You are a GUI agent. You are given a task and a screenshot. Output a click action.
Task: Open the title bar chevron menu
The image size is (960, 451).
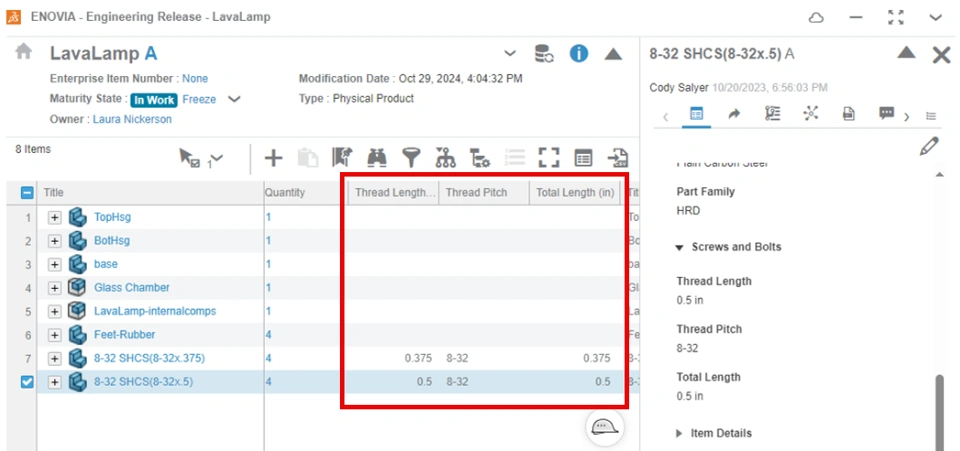(x=936, y=18)
